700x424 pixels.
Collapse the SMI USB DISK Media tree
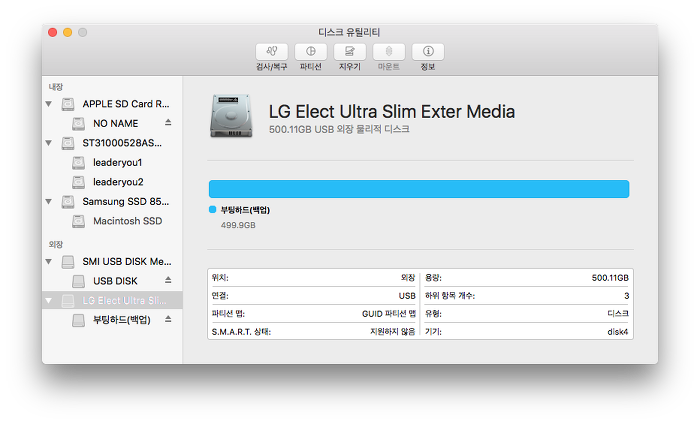click(x=49, y=262)
